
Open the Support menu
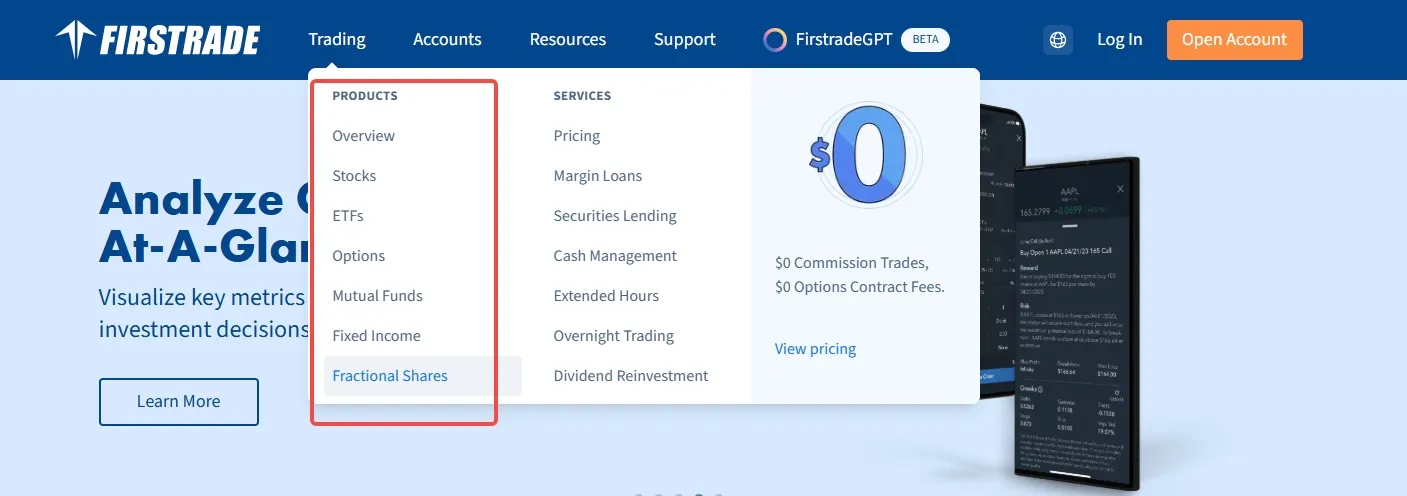685,40
